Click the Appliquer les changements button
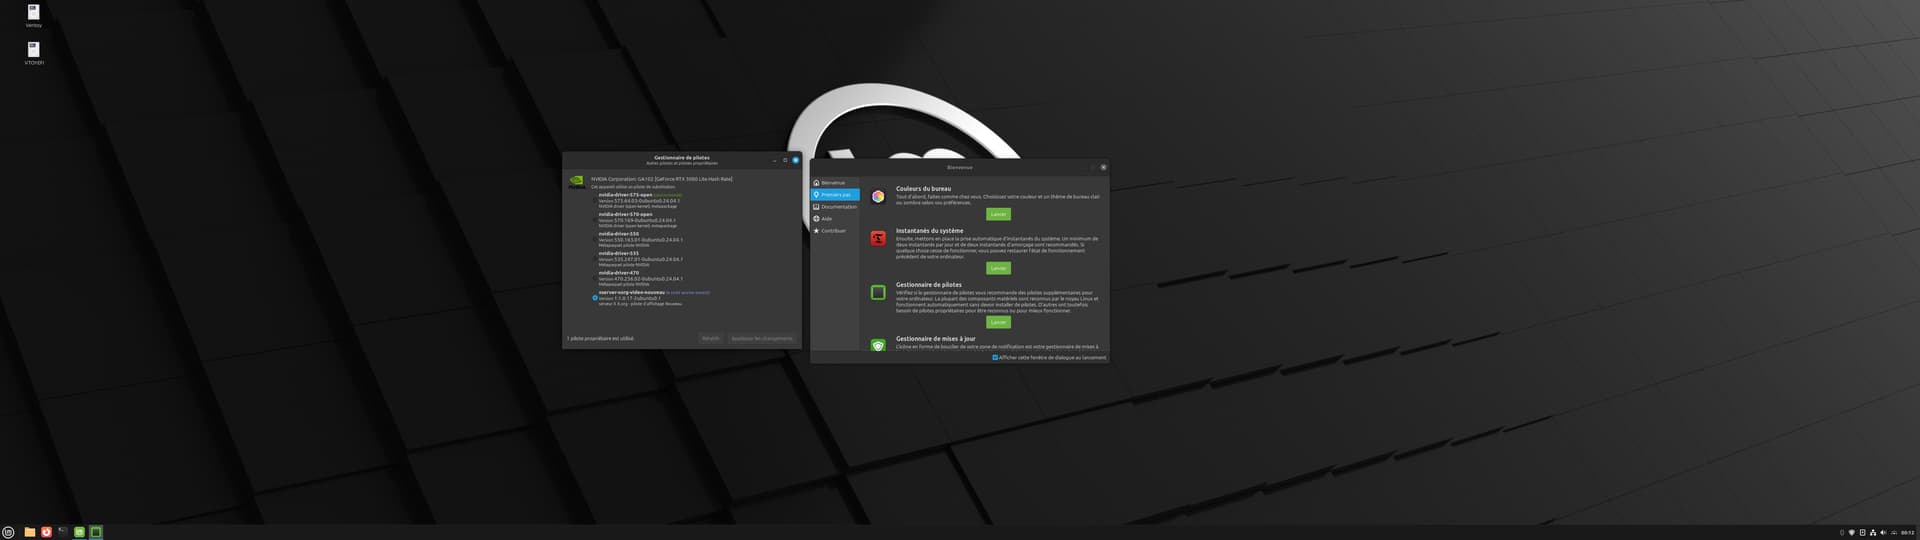Screen dimensions: 1920x540 click(x=762, y=338)
